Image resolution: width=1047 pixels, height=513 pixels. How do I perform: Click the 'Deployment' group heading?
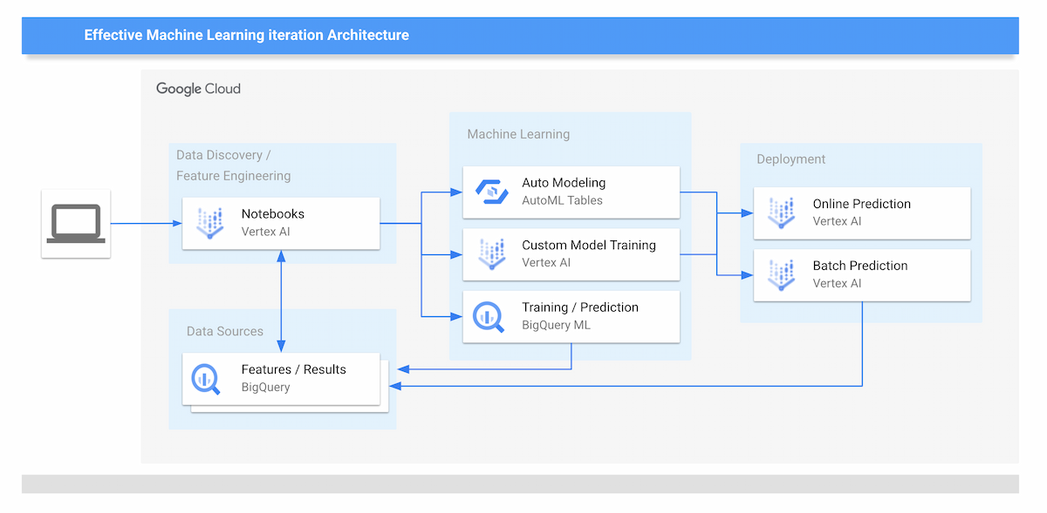[x=791, y=160]
